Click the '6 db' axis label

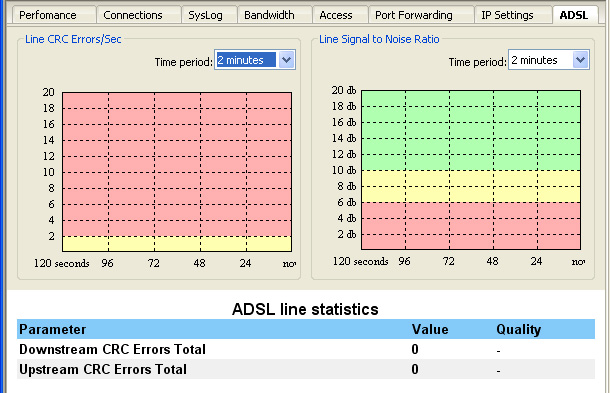coord(346,202)
